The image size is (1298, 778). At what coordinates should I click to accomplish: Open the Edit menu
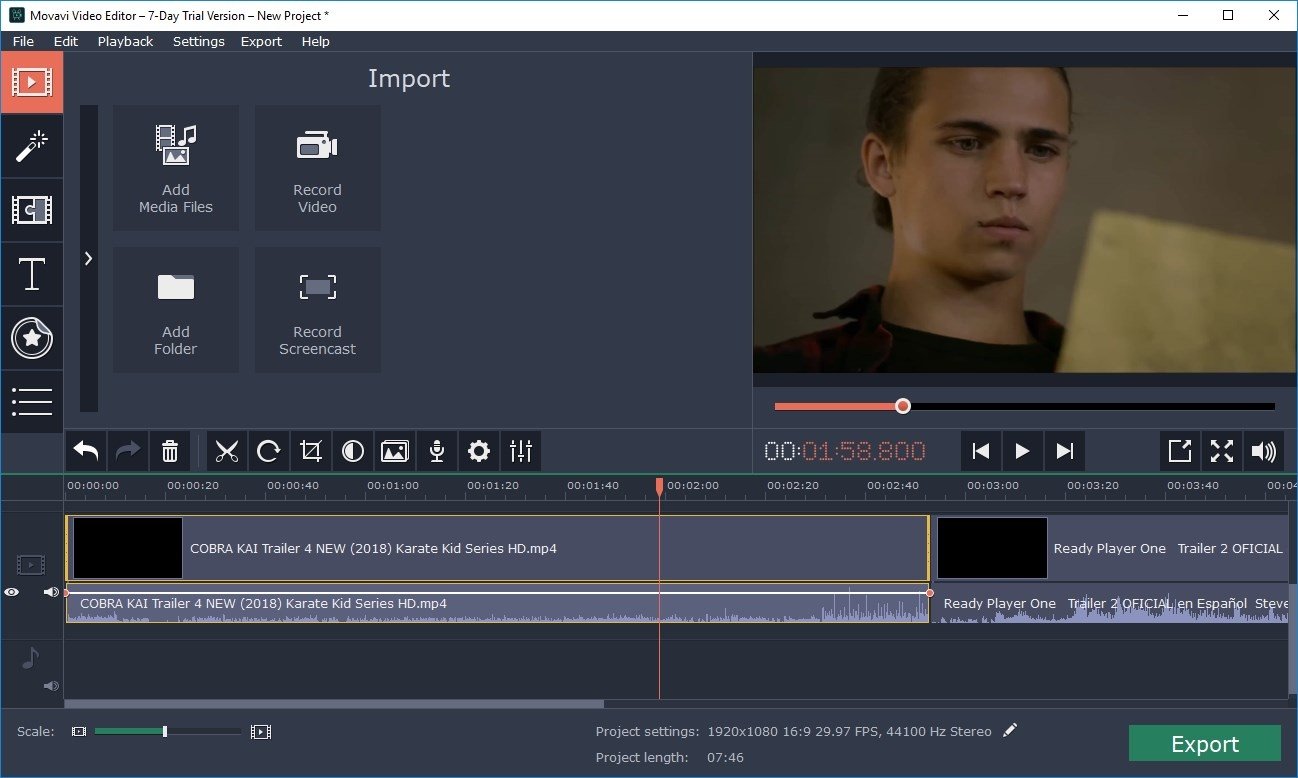(66, 41)
